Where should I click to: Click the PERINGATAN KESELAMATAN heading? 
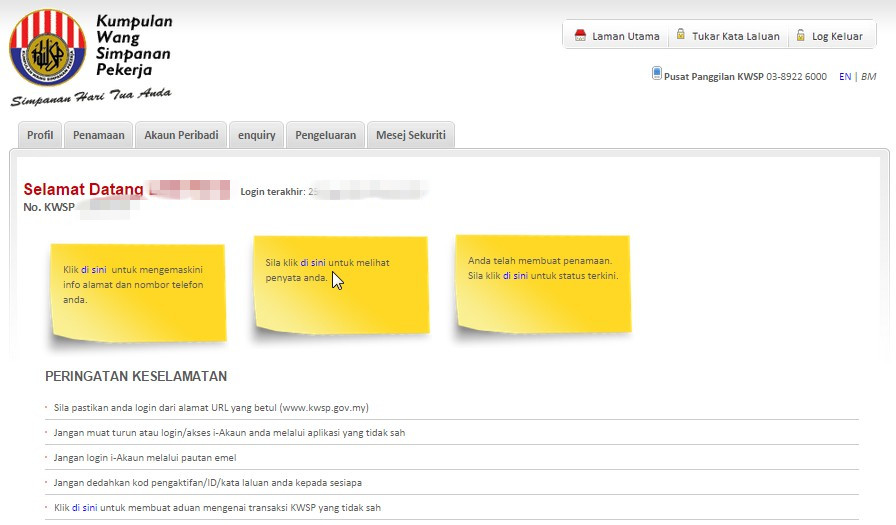click(x=136, y=376)
